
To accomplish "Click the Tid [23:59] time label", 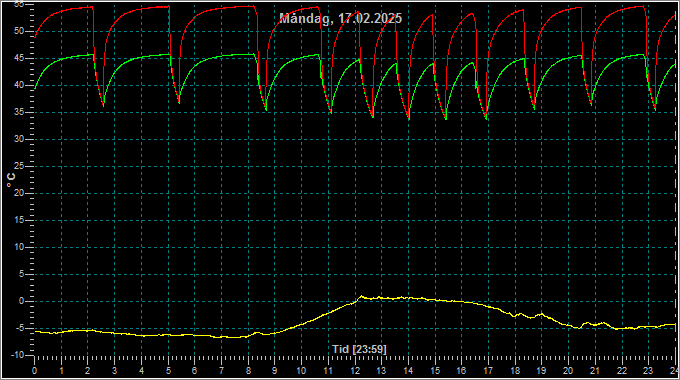I will (x=359, y=349).
